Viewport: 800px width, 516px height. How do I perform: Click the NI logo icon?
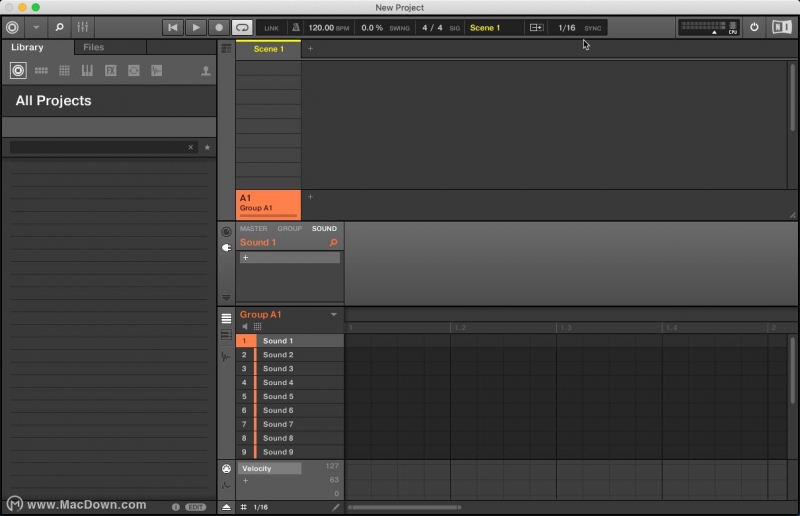(x=782, y=28)
